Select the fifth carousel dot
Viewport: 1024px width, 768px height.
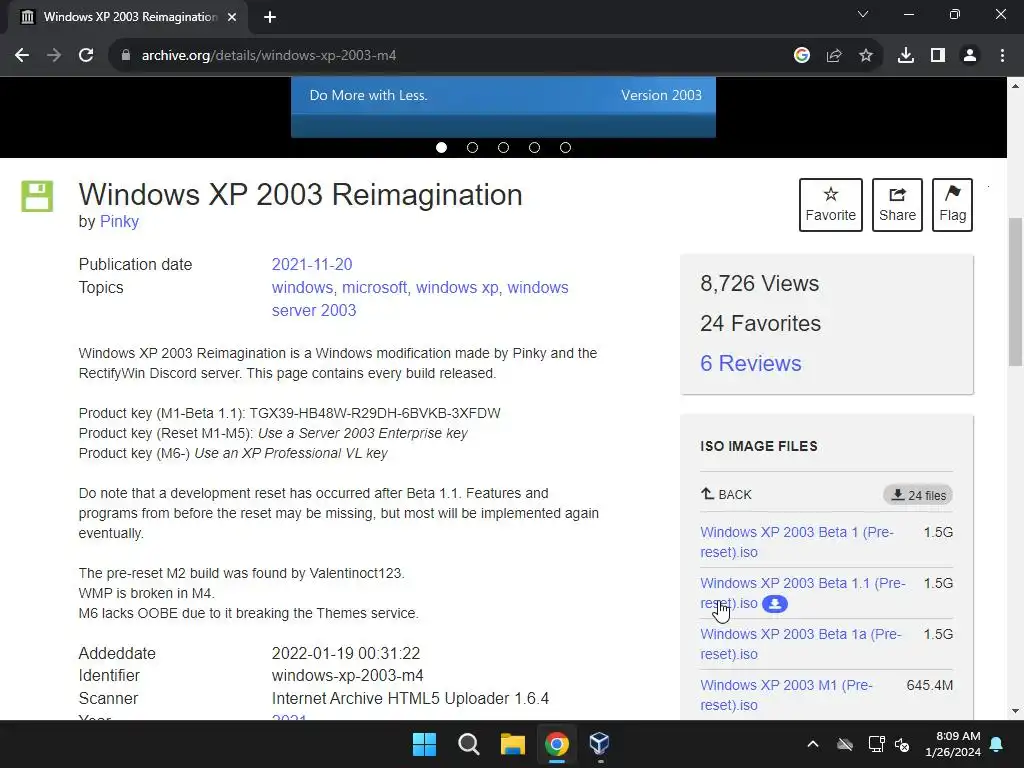tap(566, 148)
